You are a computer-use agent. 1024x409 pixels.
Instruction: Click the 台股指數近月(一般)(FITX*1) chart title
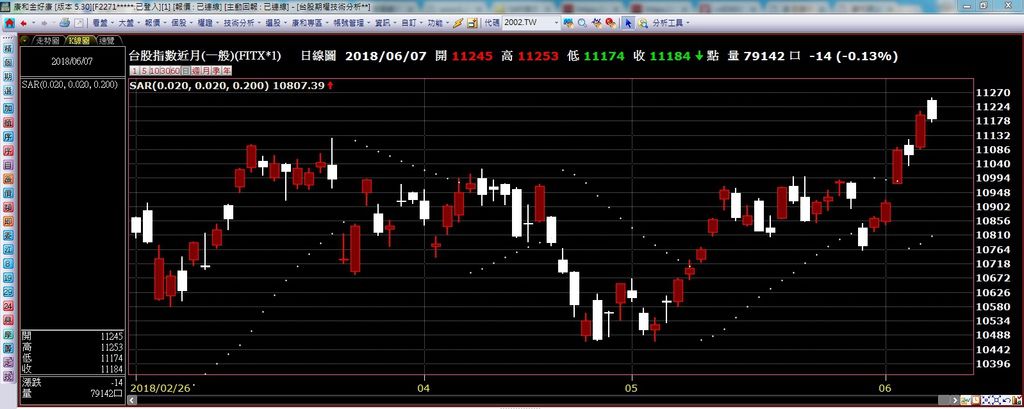pos(205,56)
